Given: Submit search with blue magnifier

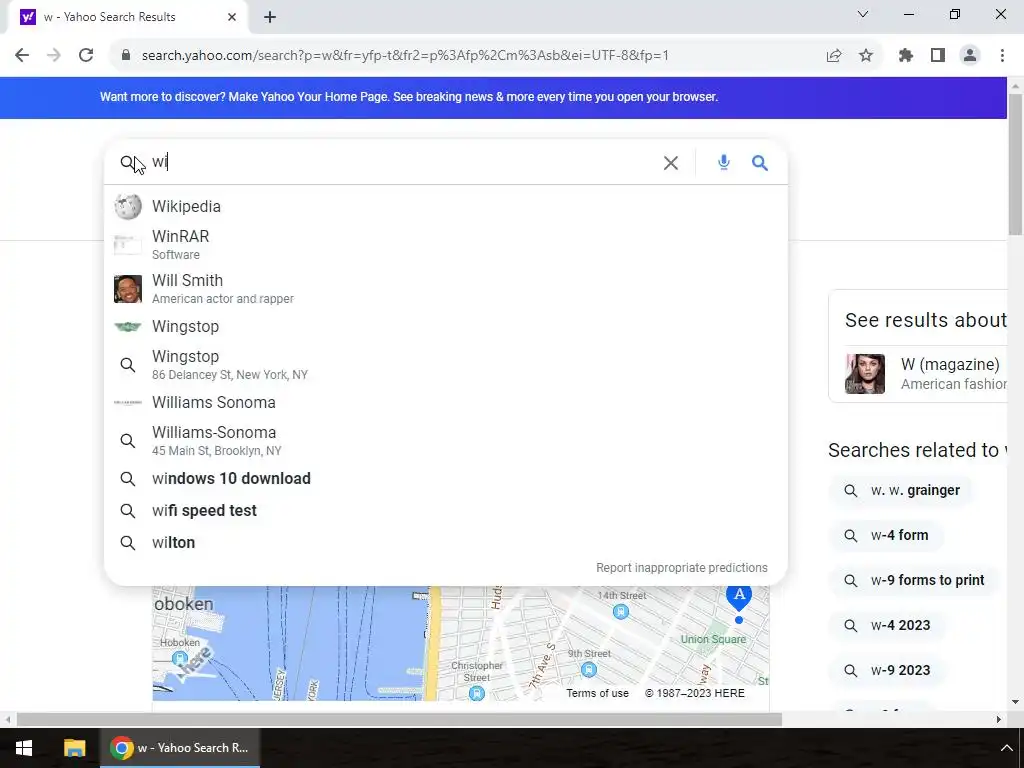Looking at the screenshot, I should [760, 163].
